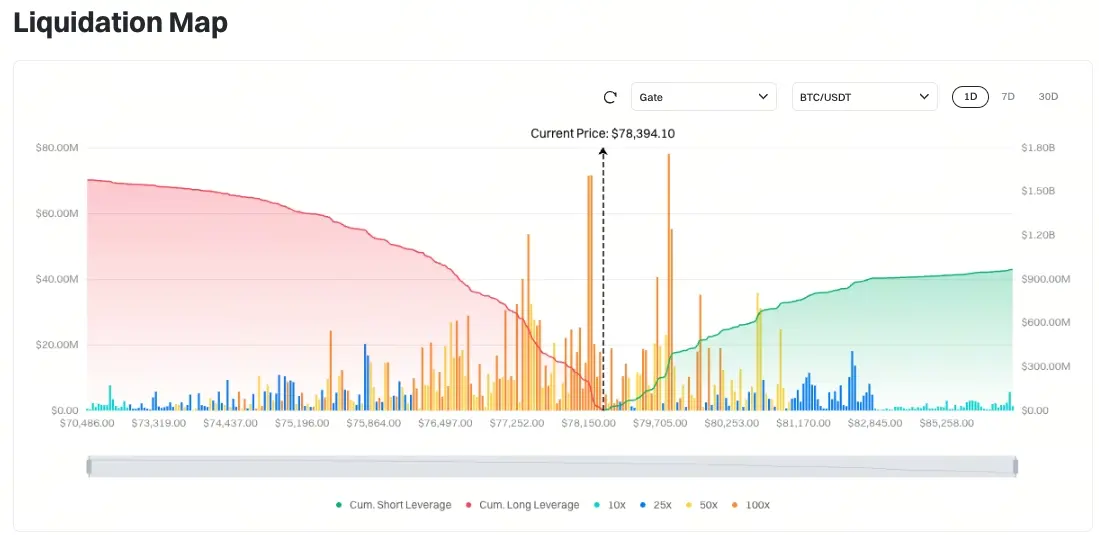Click the $78,150.00 price axis label
Screen dimensions: 1099x535
click(x=588, y=424)
